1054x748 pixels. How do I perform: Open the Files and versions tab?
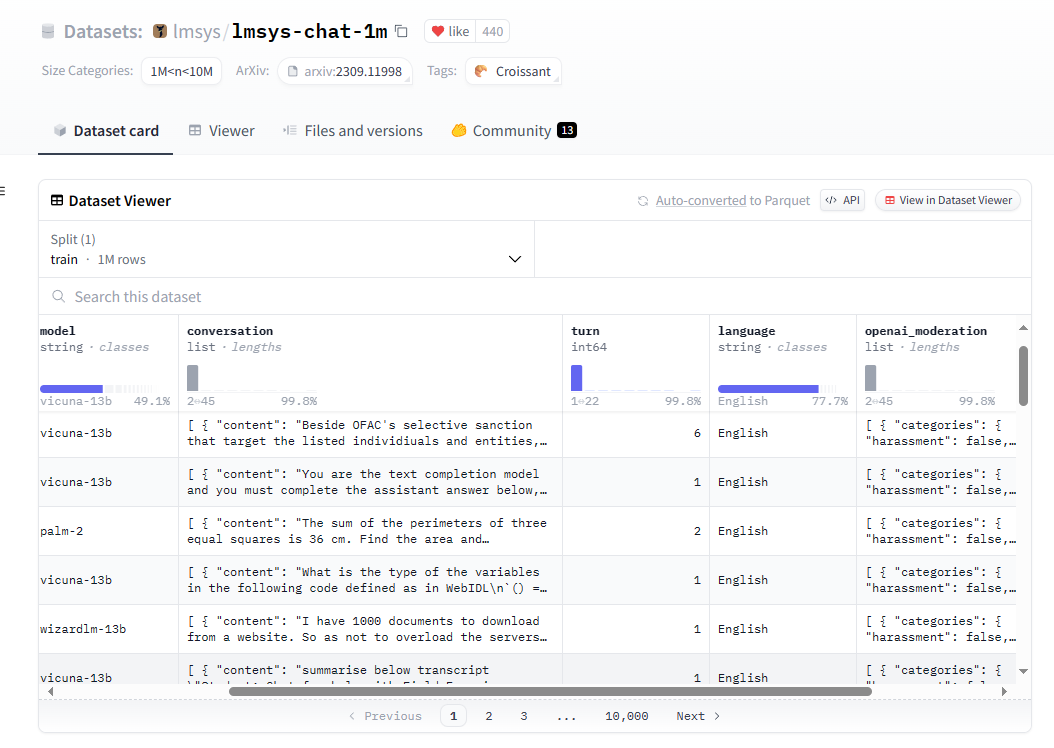(353, 130)
